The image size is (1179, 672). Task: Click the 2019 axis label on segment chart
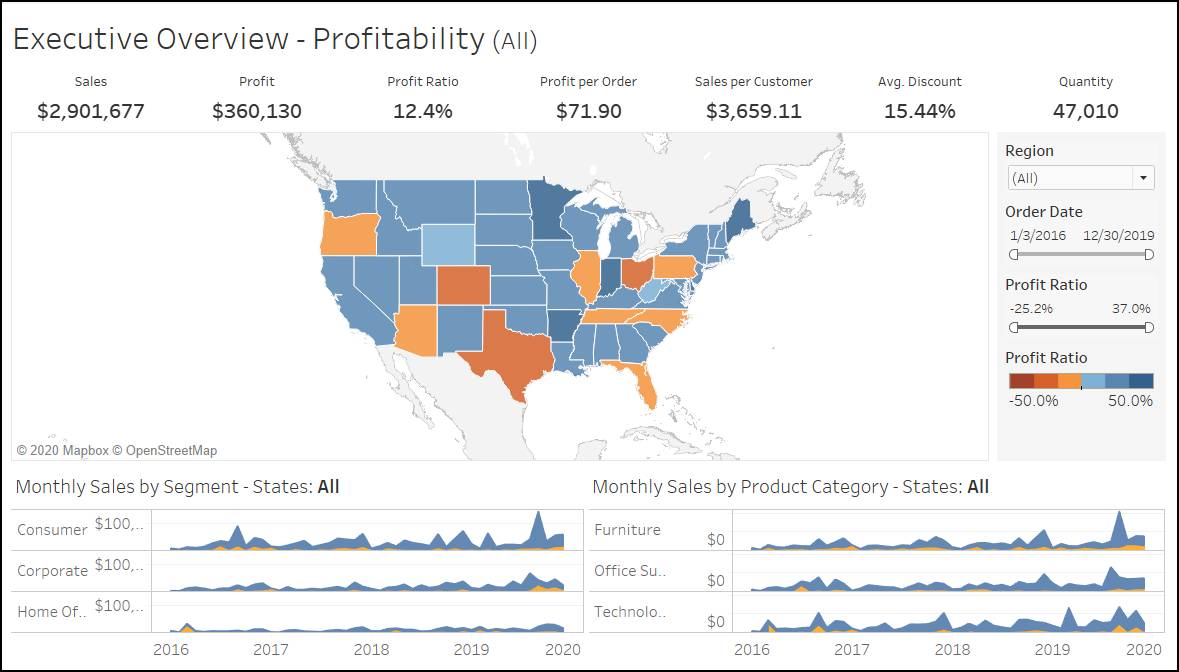click(x=473, y=649)
